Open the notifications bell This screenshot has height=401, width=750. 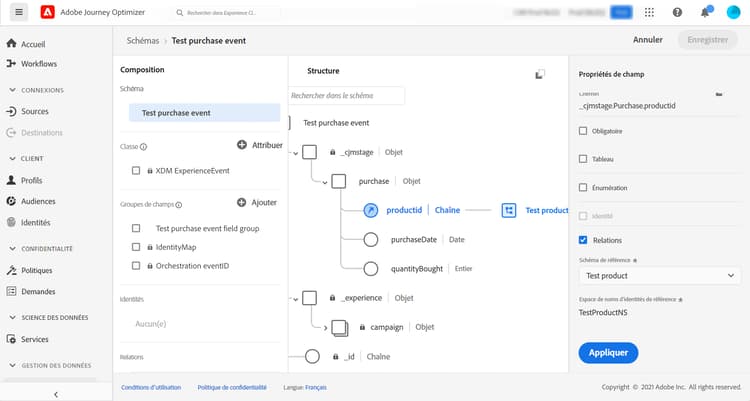(x=705, y=12)
